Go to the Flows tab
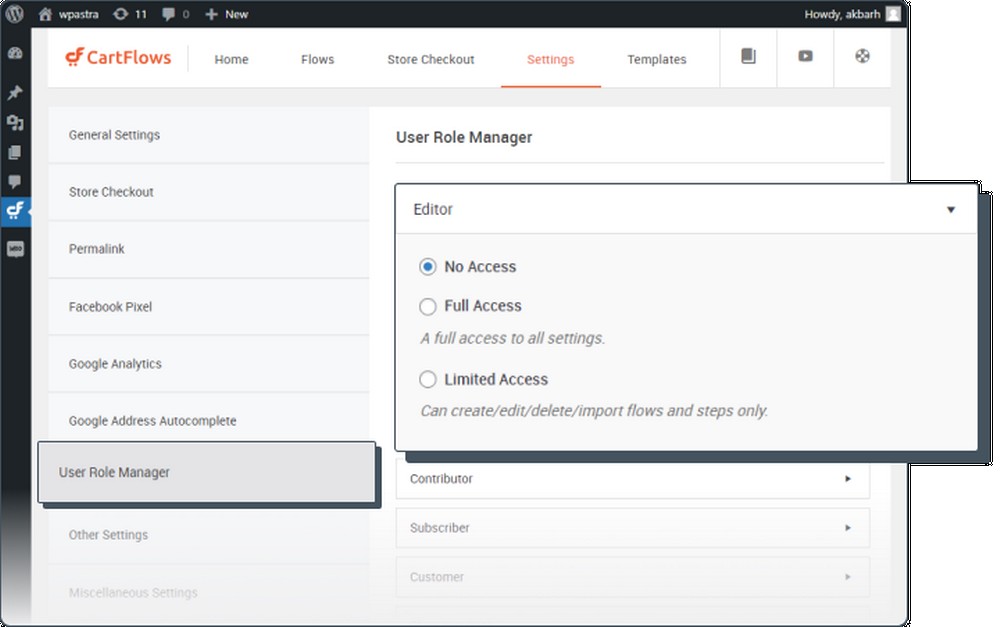Screen dimensions: 1000x627 (x=317, y=59)
